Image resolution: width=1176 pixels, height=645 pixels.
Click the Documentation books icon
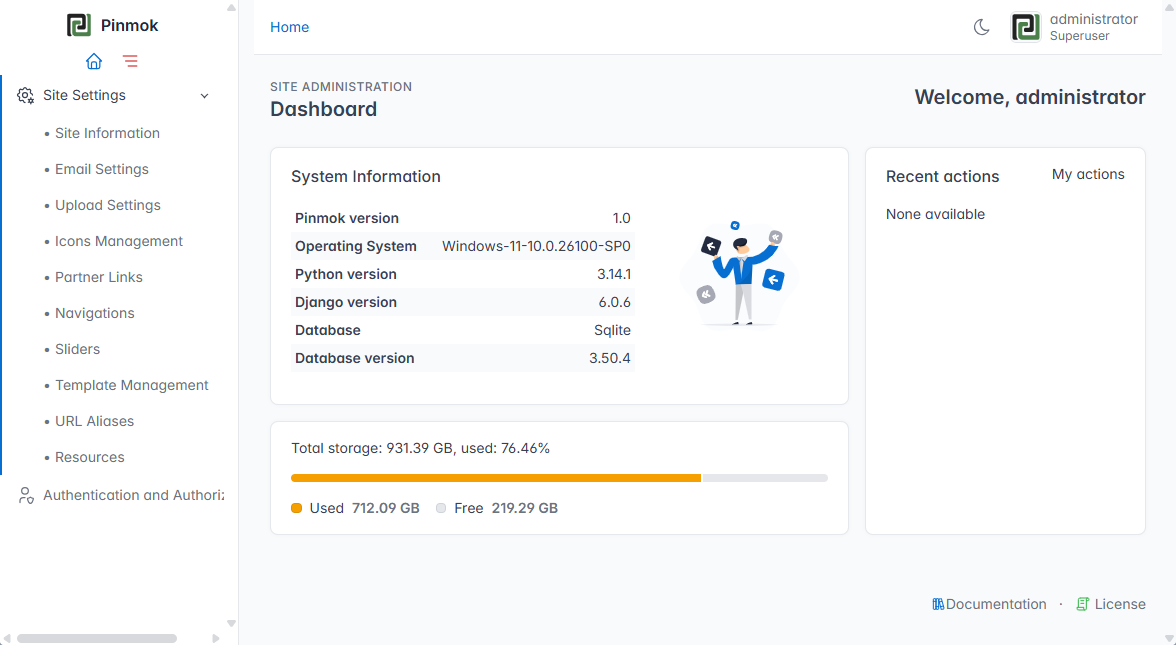[938, 604]
